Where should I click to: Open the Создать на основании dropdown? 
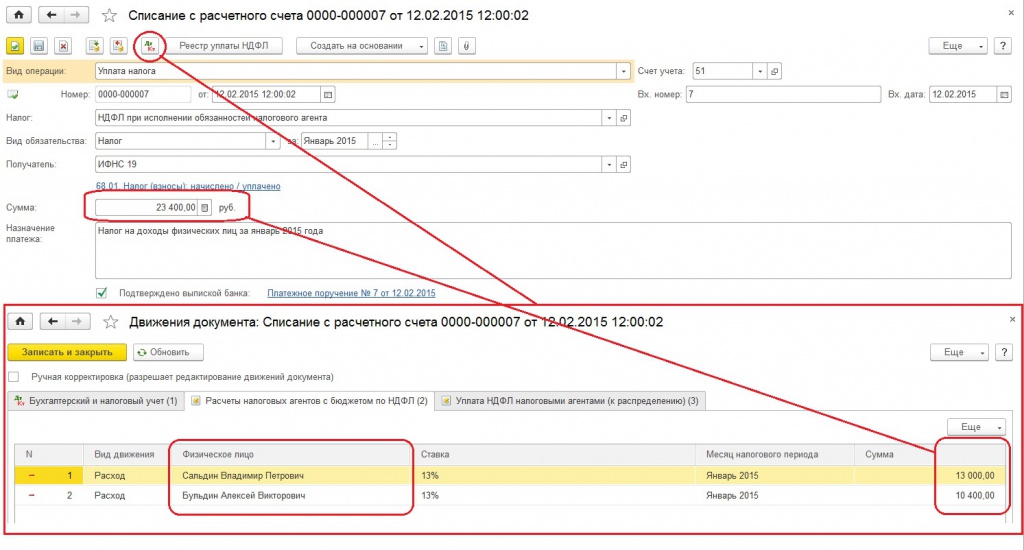coord(362,46)
